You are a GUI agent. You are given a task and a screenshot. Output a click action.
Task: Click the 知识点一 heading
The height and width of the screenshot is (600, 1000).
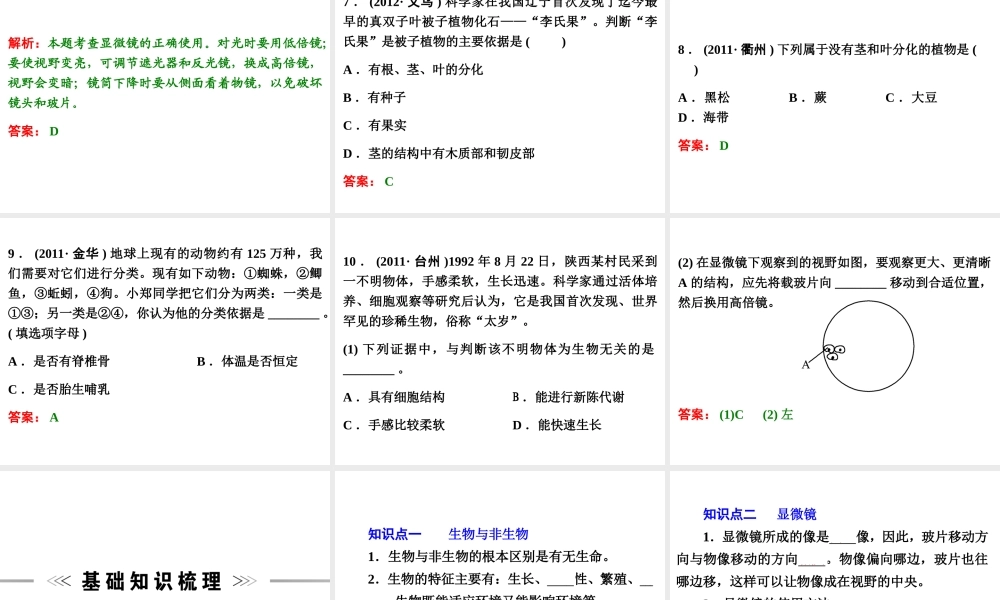click(395, 534)
